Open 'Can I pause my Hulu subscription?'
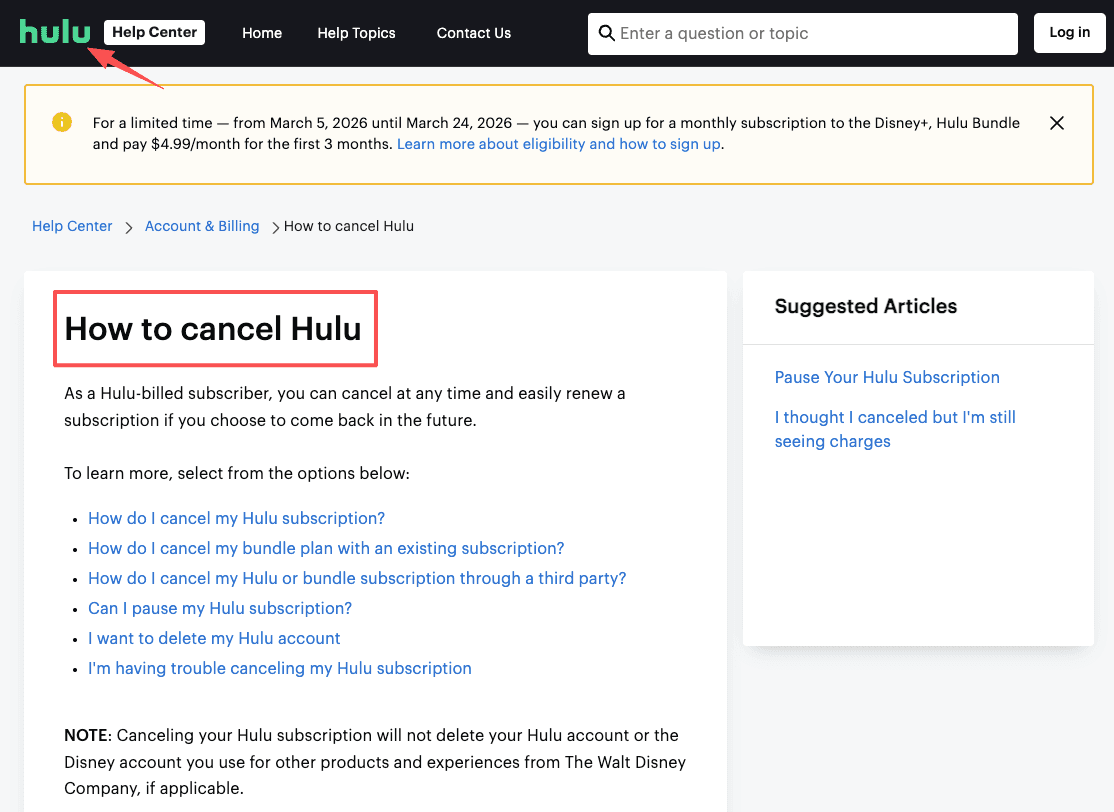Image resolution: width=1114 pixels, height=812 pixels. [x=219, y=608]
